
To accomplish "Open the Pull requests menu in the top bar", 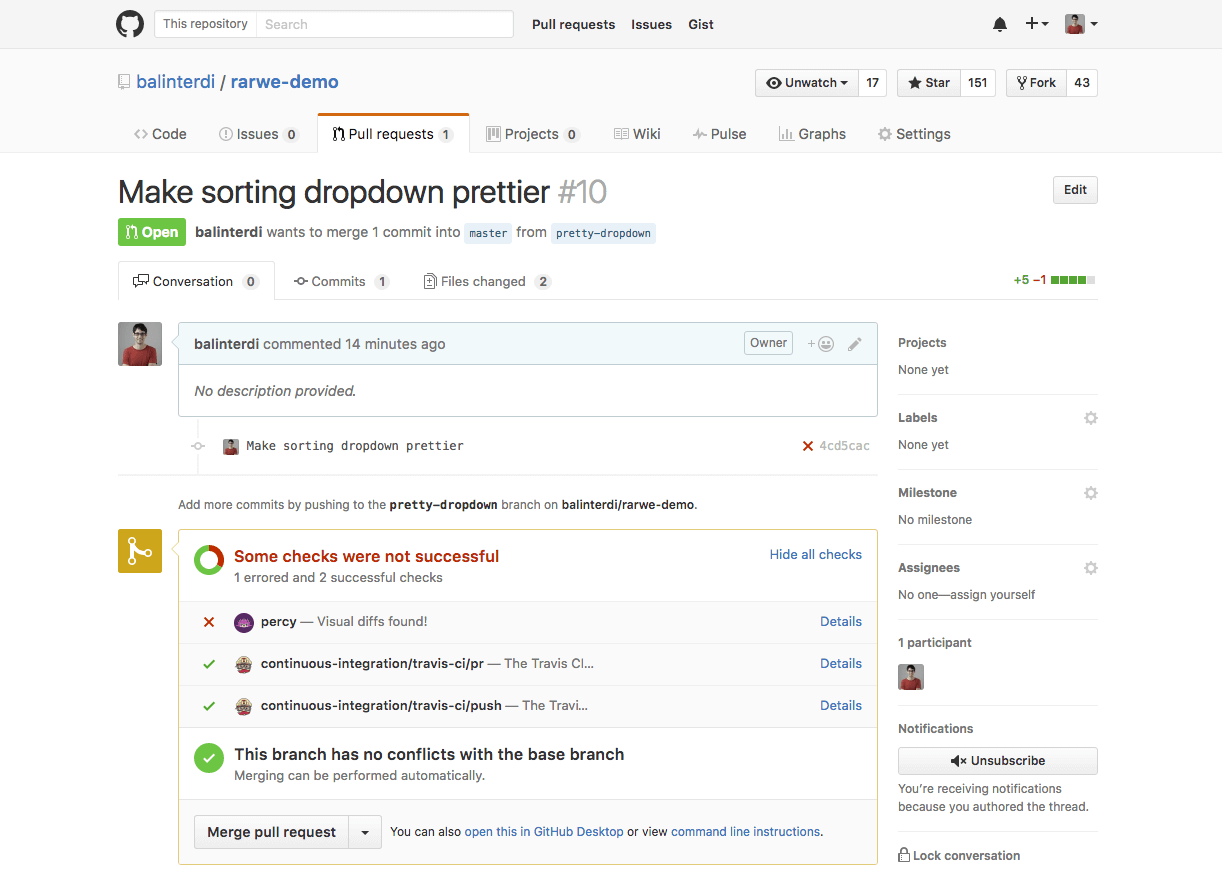I will tap(573, 23).
